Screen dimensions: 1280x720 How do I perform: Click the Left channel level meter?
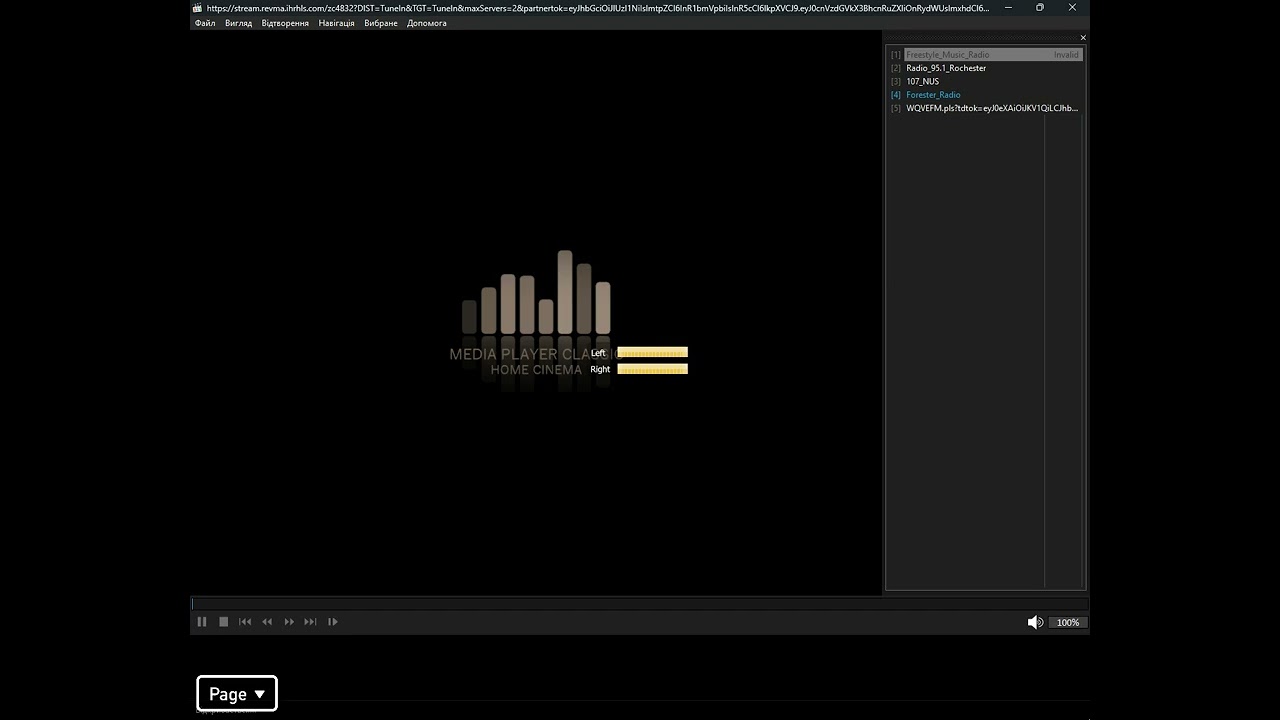point(653,352)
